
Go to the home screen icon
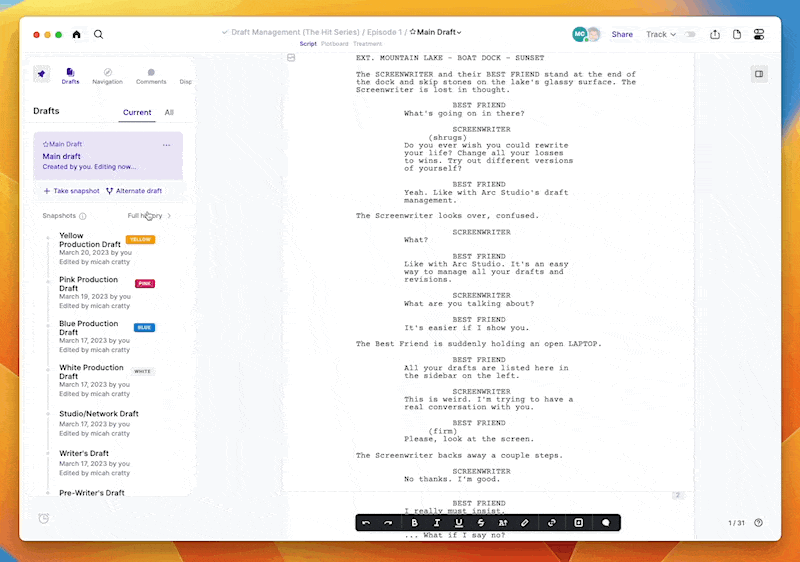tap(77, 34)
